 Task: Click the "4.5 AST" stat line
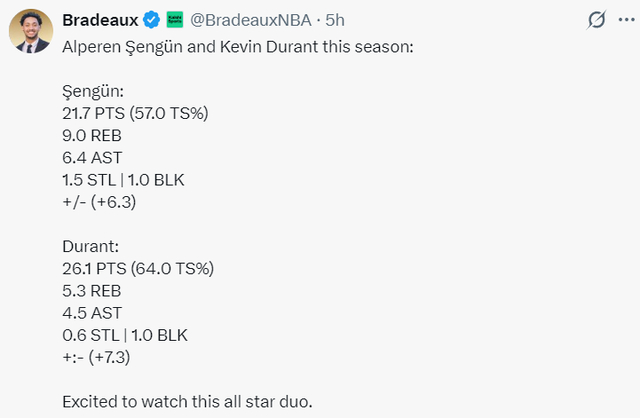(x=93, y=312)
